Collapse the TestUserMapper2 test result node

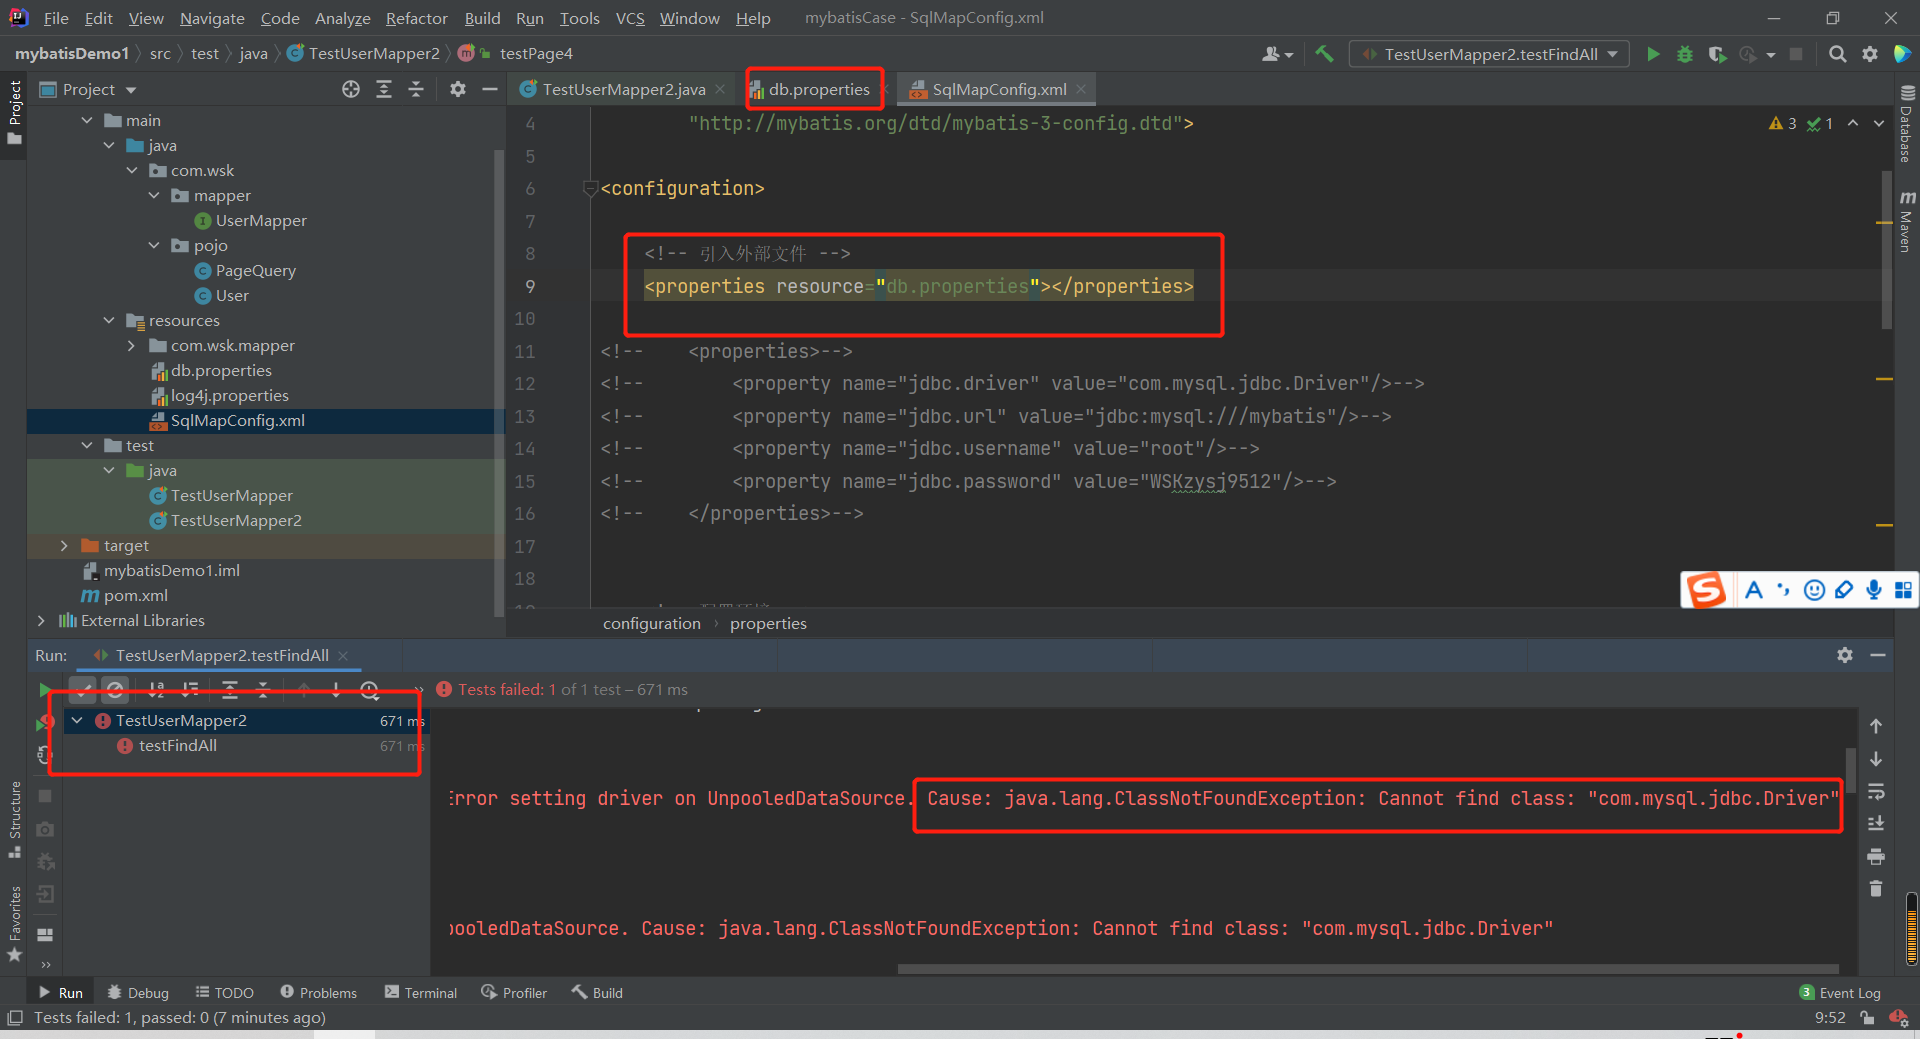(x=77, y=720)
